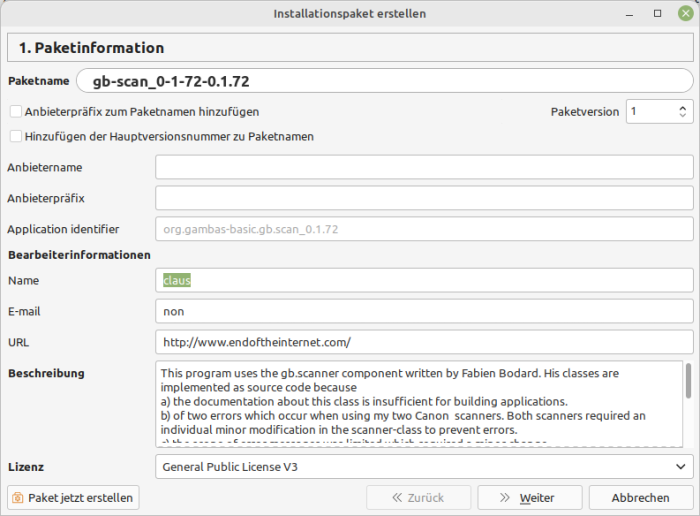Click into the Anbietername field
The image size is (700, 516).
[x=424, y=167]
